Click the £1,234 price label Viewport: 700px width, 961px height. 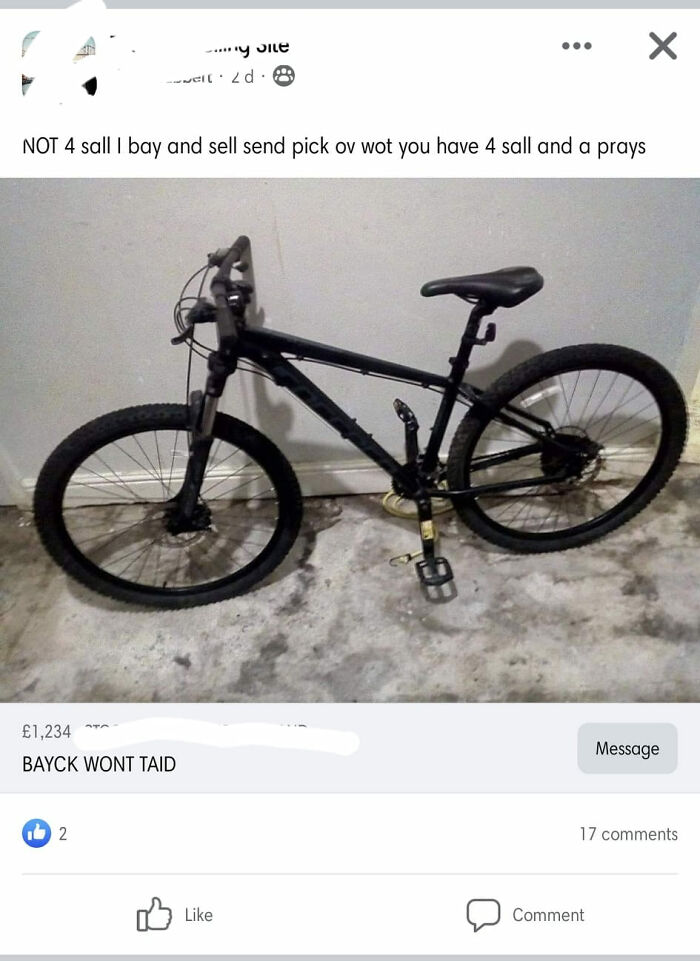tap(47, 731)
